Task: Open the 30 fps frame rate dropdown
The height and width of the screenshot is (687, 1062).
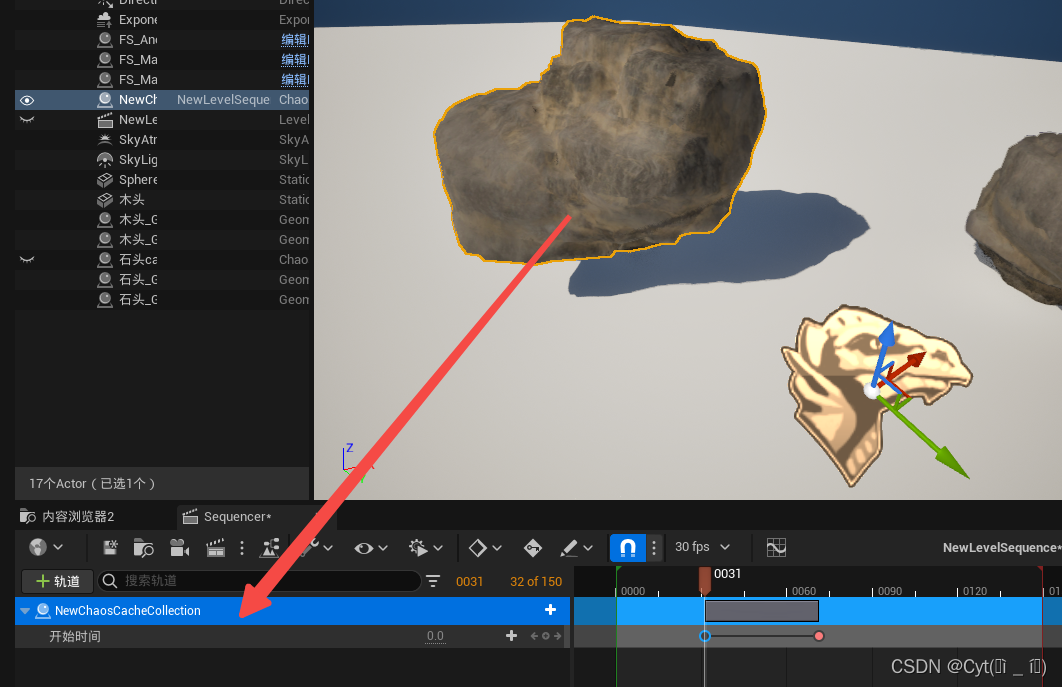Action: [702, 547]
